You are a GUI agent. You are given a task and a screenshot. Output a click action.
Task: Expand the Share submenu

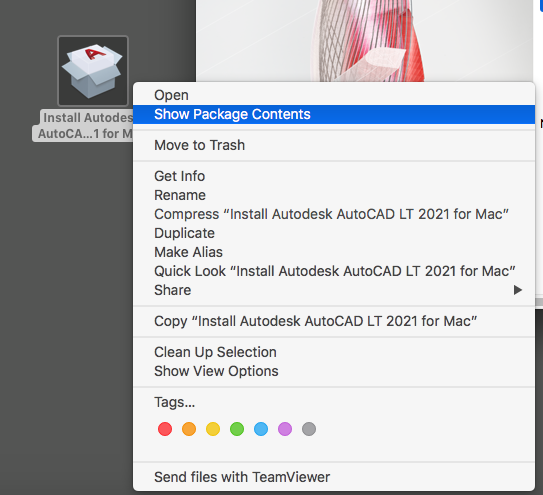click(x=334, y=290)
